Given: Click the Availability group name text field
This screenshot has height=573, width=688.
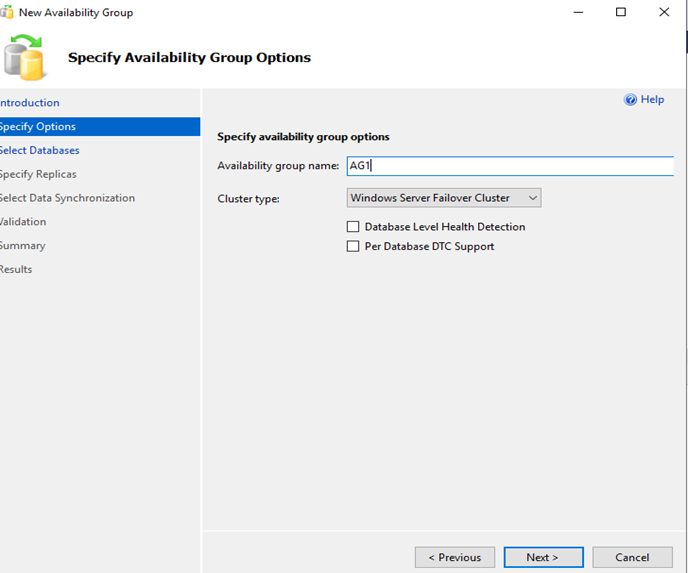Looking at the screenshot, I should point(509,166).
